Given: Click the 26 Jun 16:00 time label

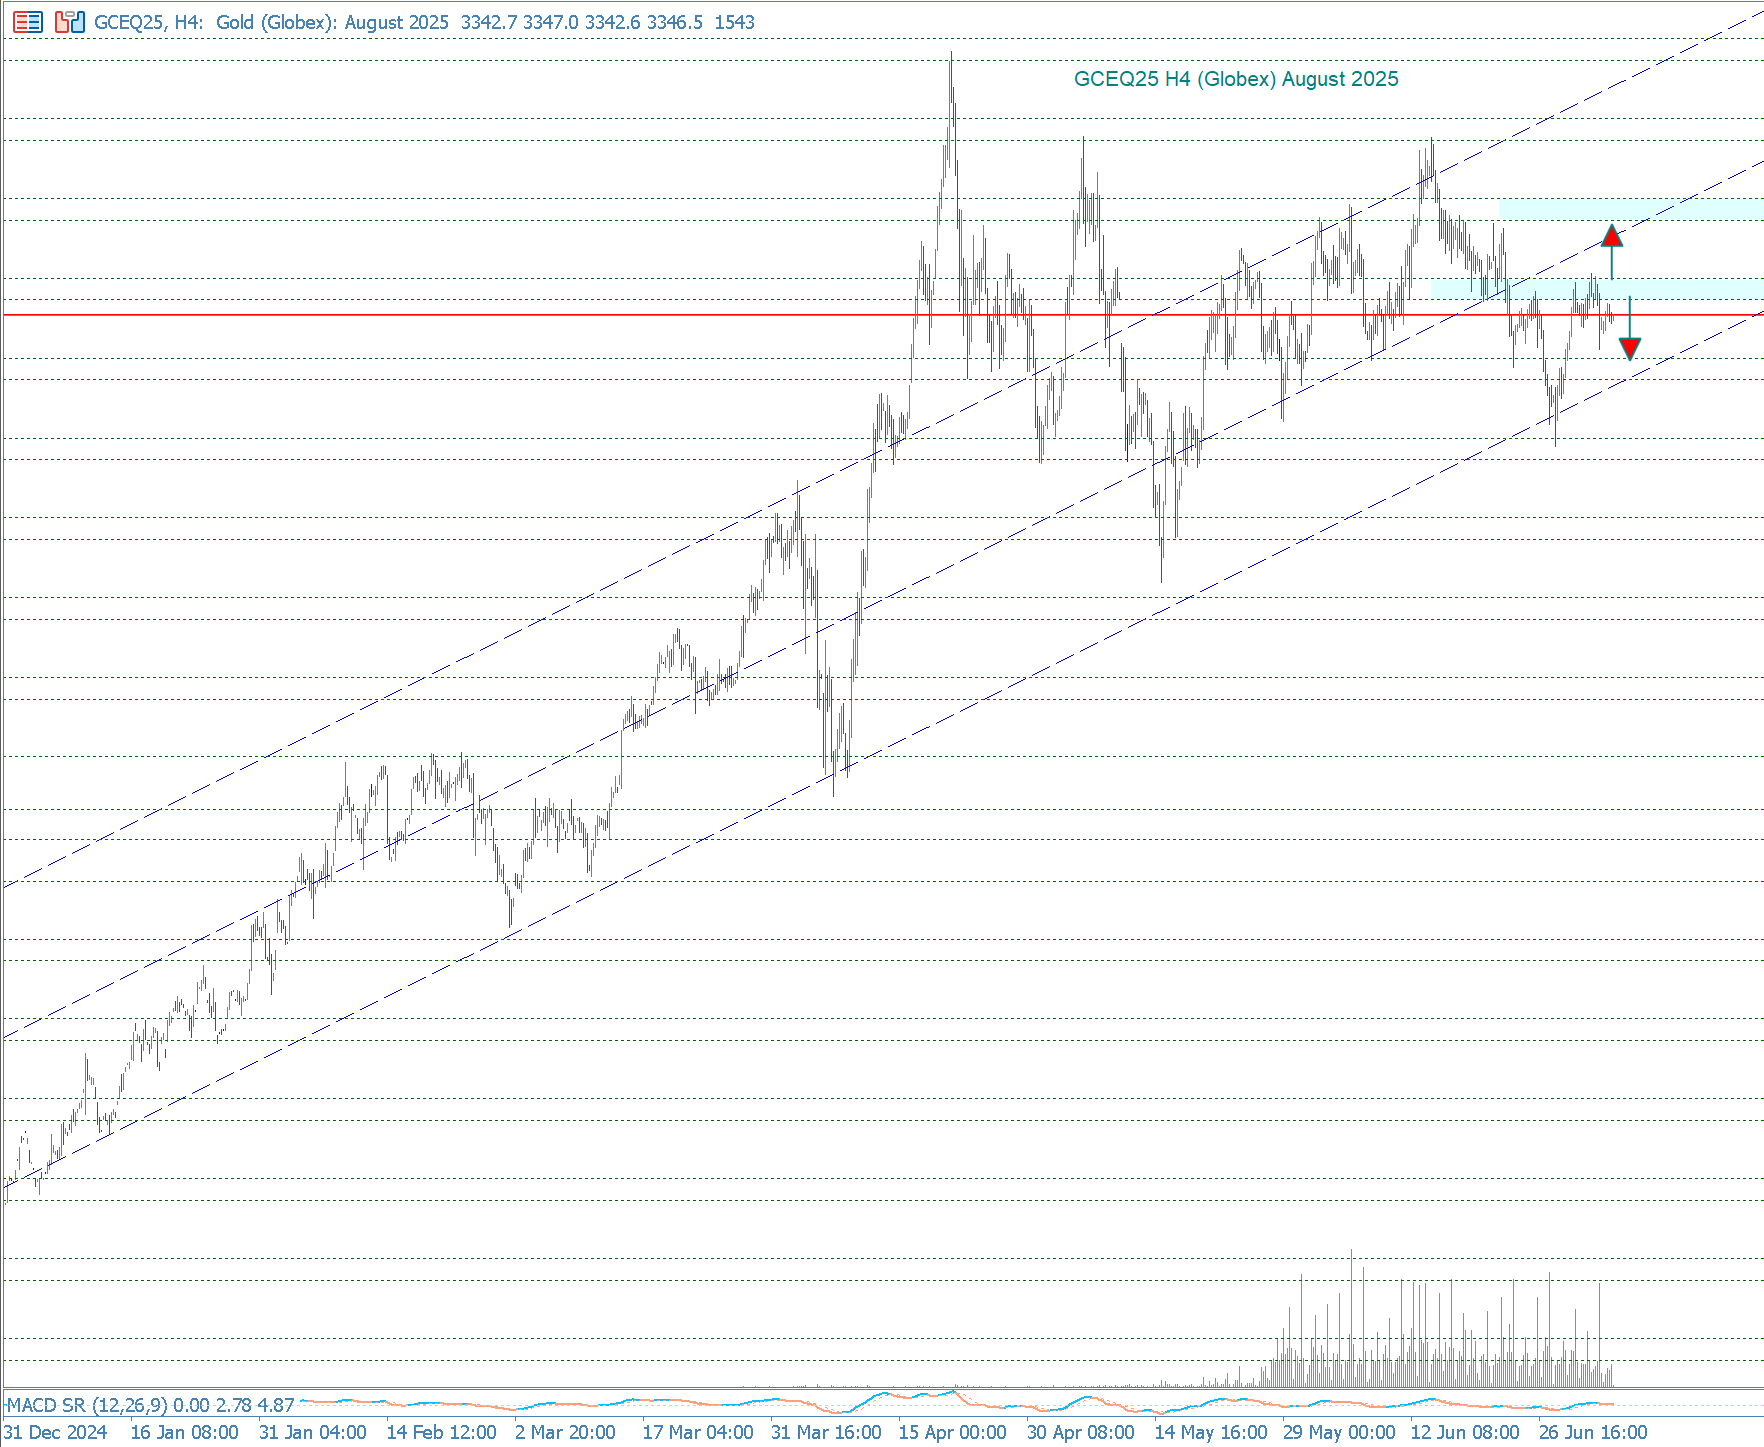Looking at the screenshot, I should click(x=1592, y=1432).
